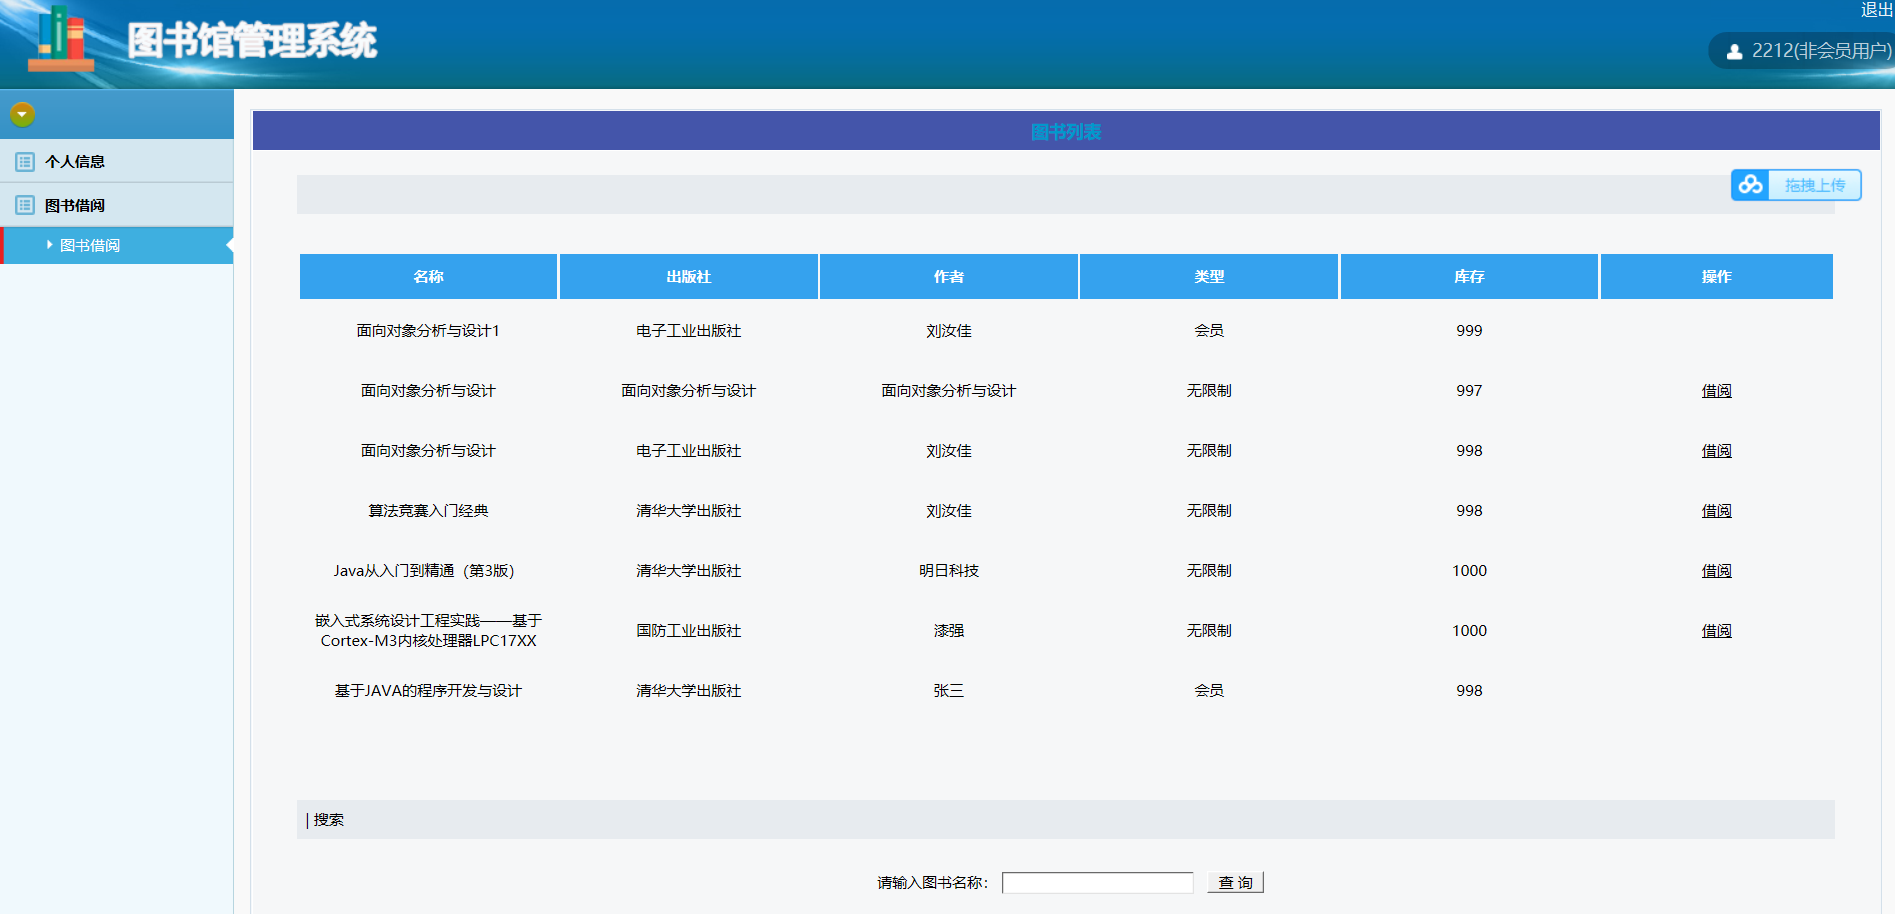Click the library books logo icon
Screen dimensions: 1895x914
[x=60, y=40]
